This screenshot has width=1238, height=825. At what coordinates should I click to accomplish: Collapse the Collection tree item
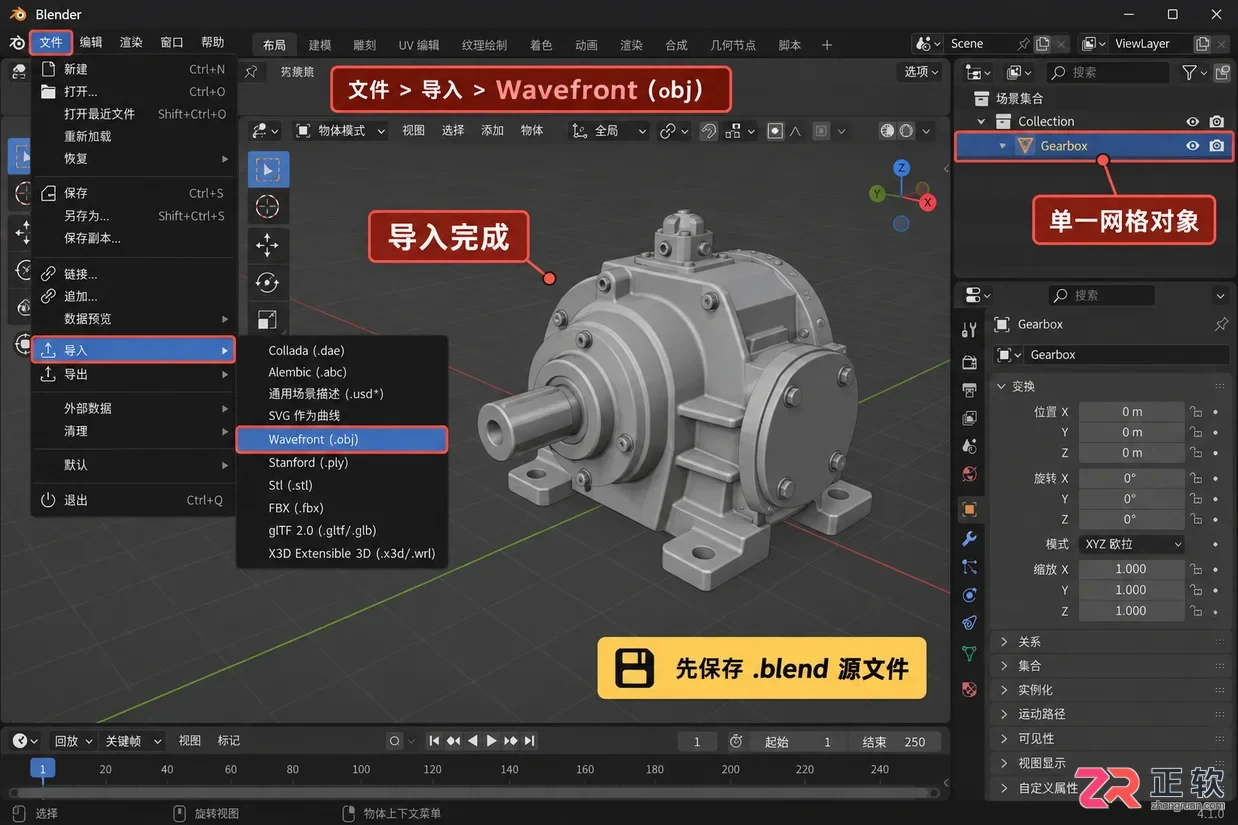coord(982,121)
